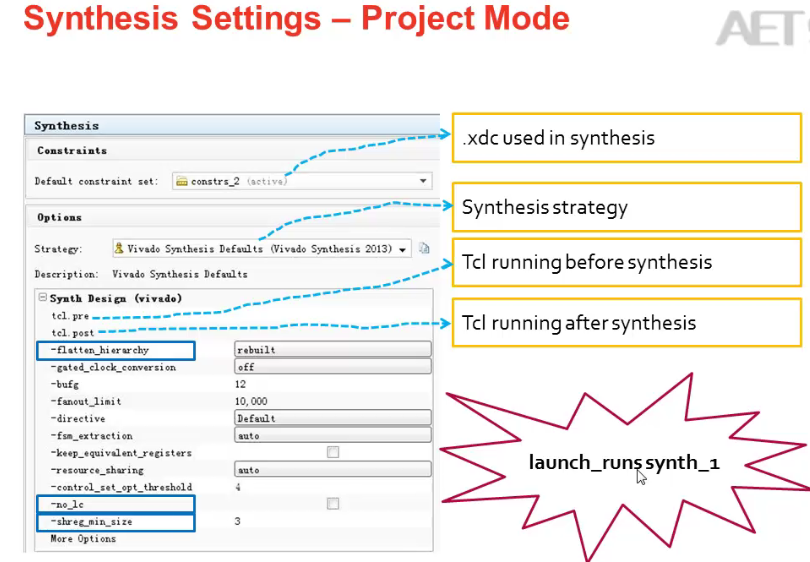Select the -keep_equivalent_registers option label
This screenshot has height=562, width=810.
(121, 453)
